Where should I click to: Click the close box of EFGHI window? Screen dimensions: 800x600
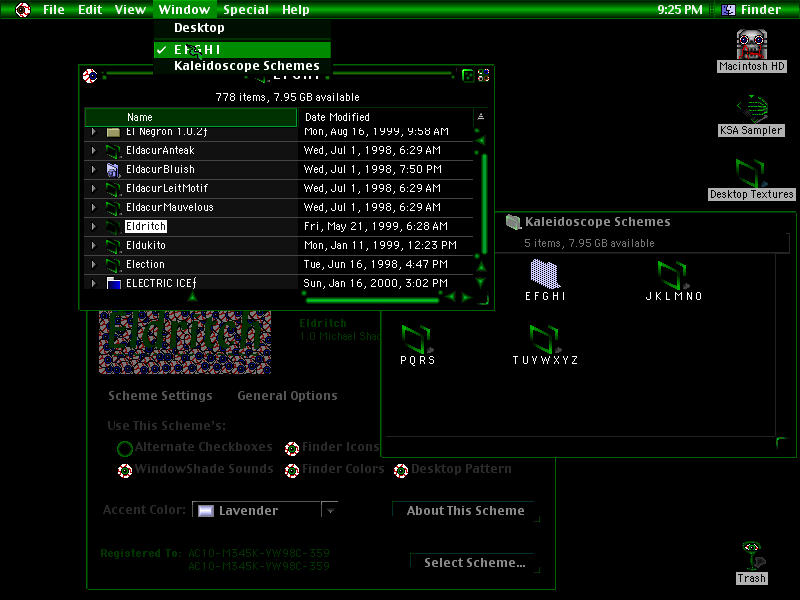[x=90, y=76]
